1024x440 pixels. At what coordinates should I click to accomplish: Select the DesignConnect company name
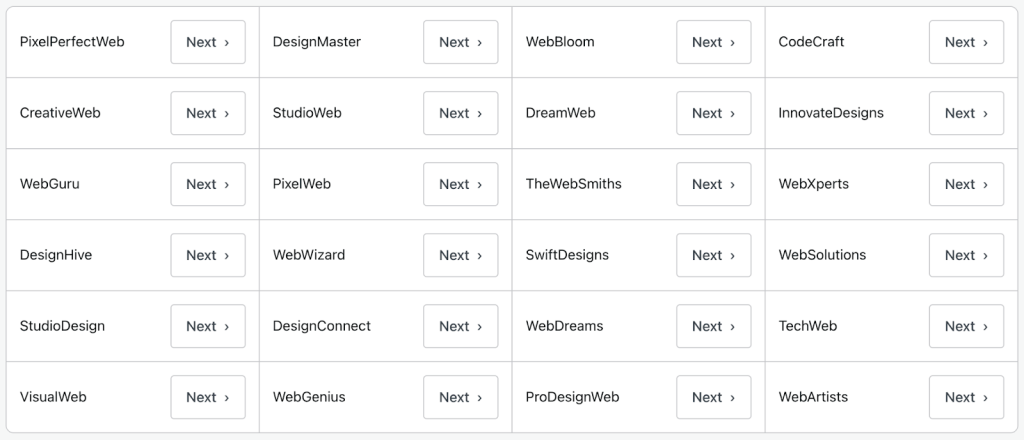pyautogui.click(x=322, y=326)
